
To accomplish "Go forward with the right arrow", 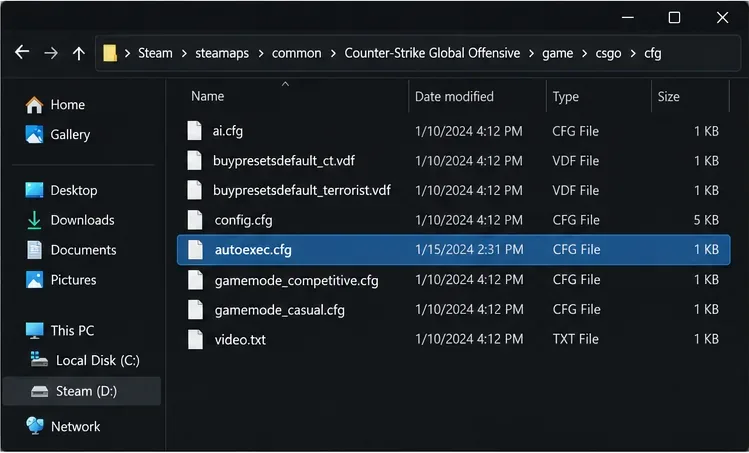I will tap(51, 53).
